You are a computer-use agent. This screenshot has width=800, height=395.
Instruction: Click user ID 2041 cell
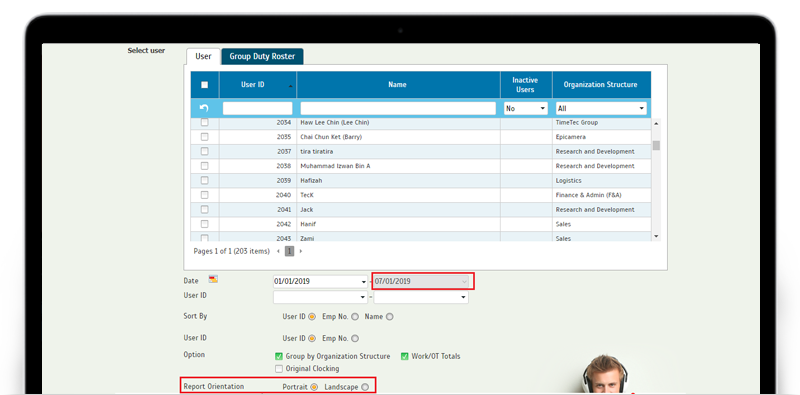click(258, 210)
